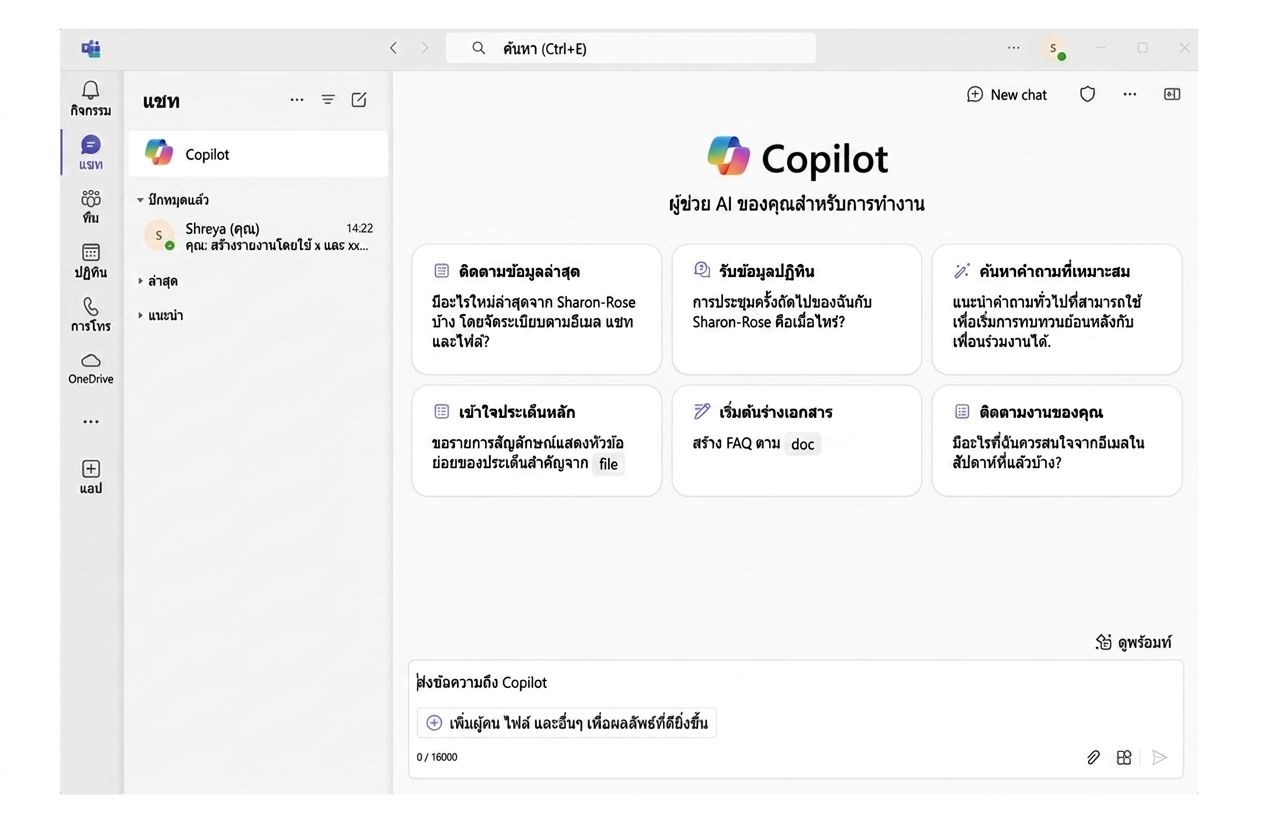The height and width of the screenshot is (816, 1279).
Task: Click the Copilot logo in chat list
Action: [x=159, y=153]
